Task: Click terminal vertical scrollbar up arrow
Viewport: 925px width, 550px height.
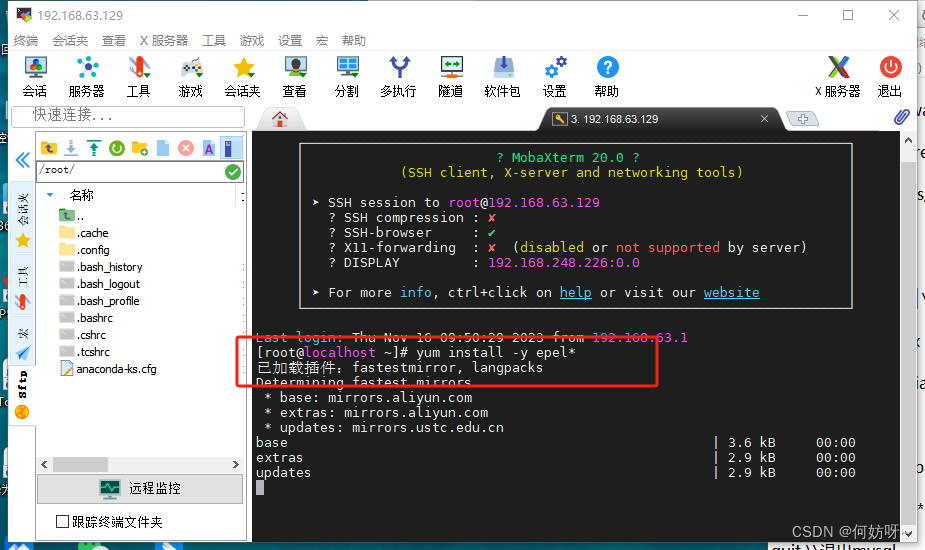Action: (908, 140)
